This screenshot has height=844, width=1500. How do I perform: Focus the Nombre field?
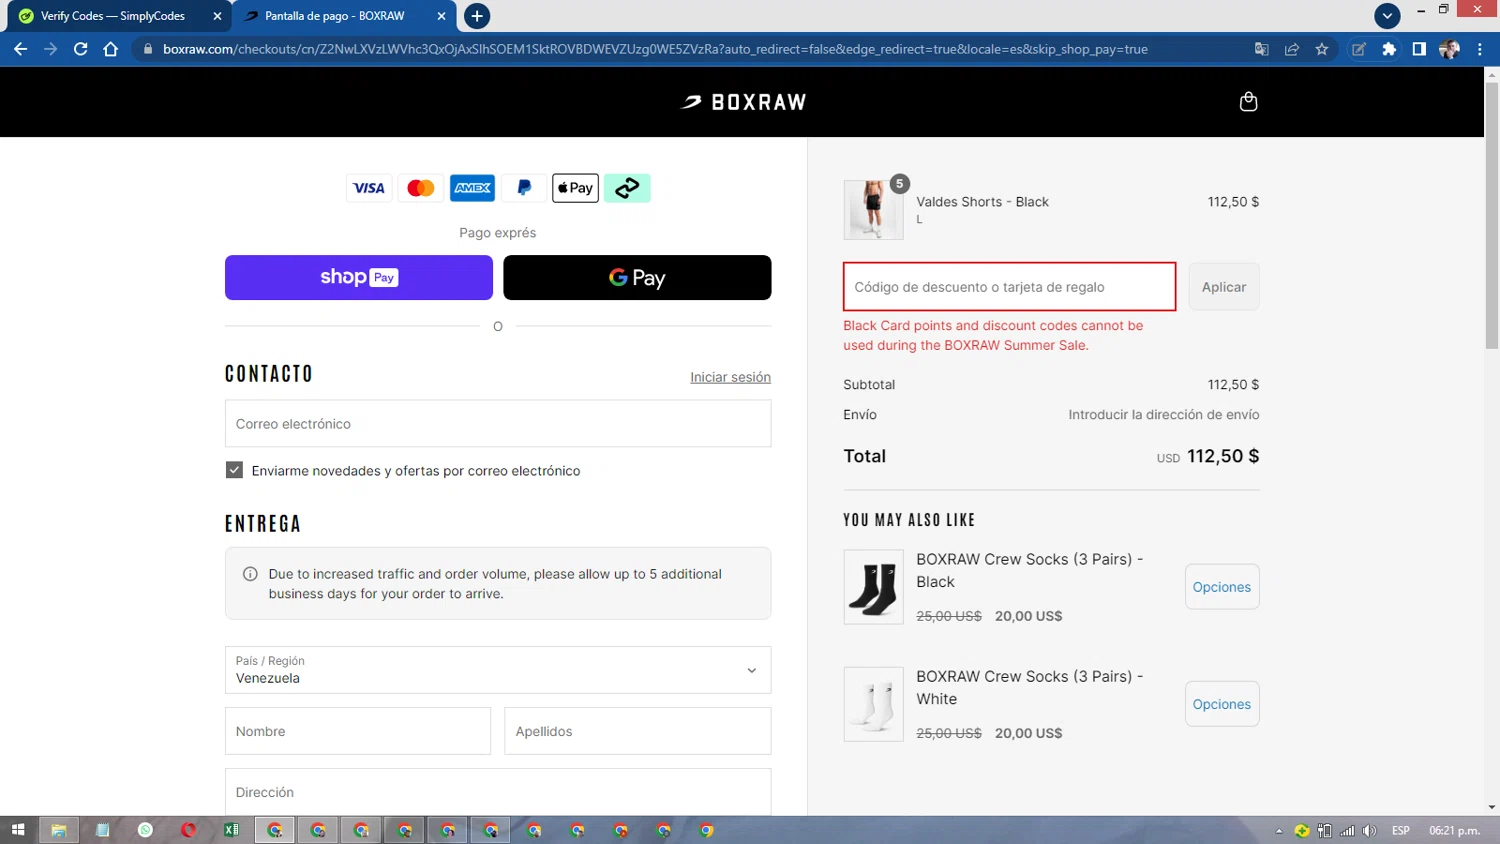[358, 731]
